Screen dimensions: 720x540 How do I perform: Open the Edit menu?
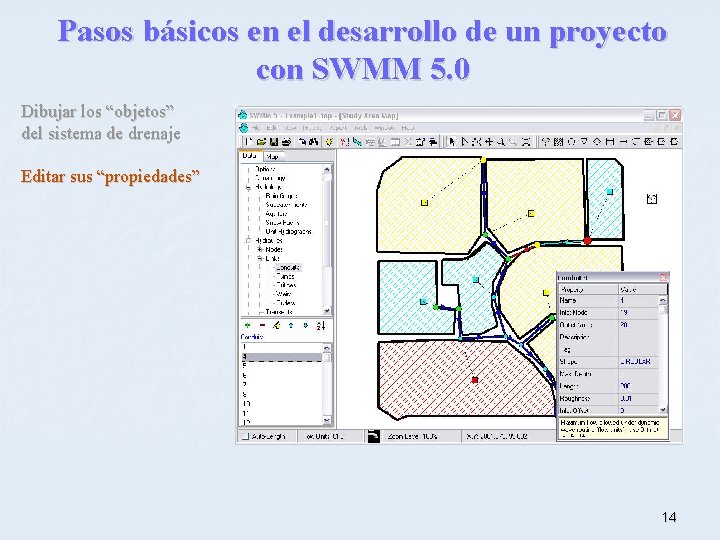271,128
